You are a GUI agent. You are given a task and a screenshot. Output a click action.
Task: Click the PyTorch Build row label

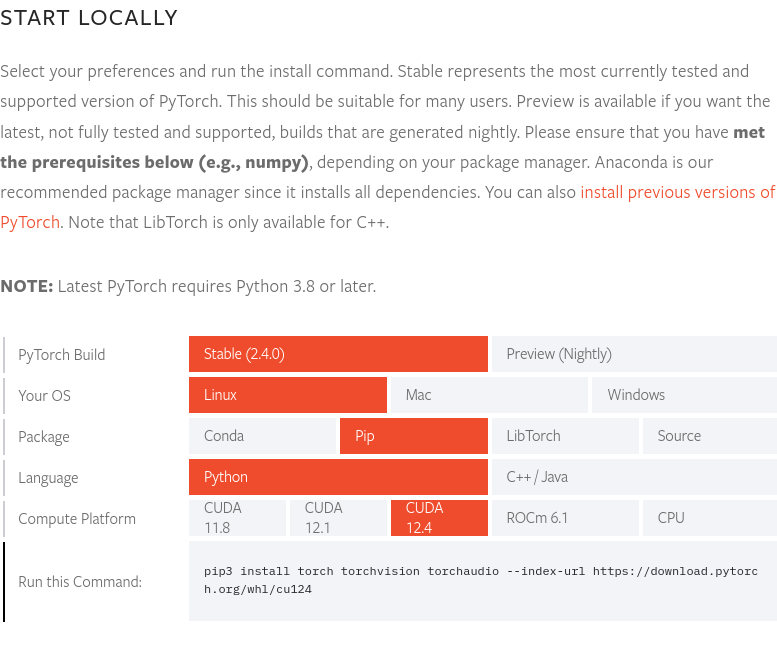(61, 355)
